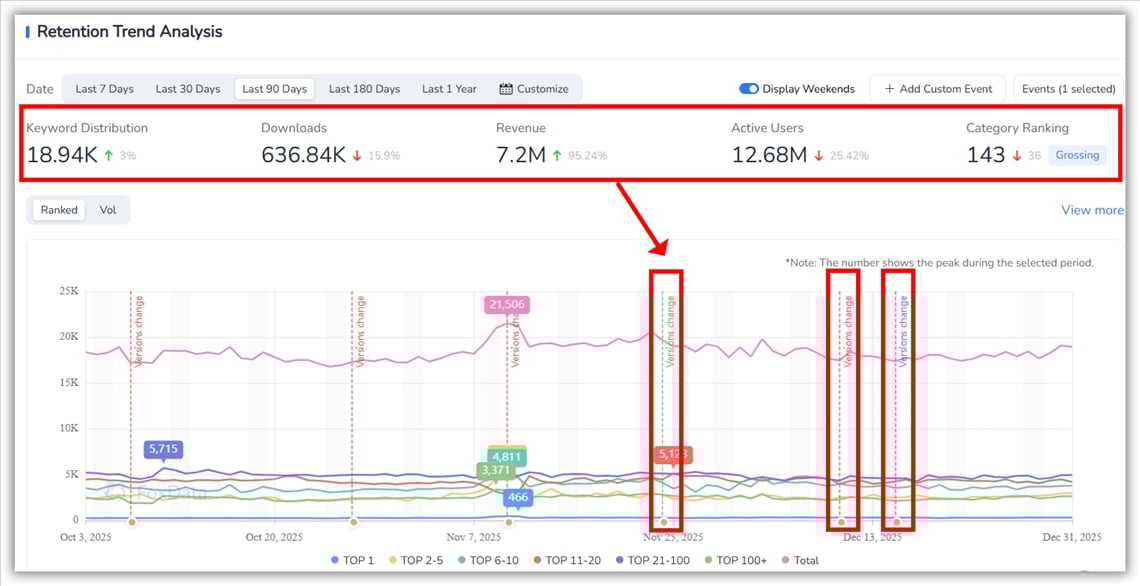Click the TOP 11-20 legend dot

point(537,561)
